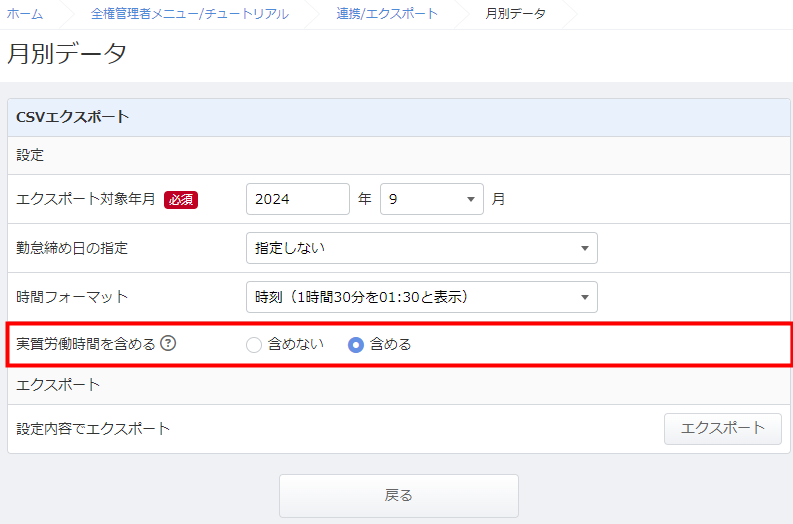793x524 pixels.
Task: Click the help icon beside 実質労働時間を含める
Action: (x=168, y=344)
